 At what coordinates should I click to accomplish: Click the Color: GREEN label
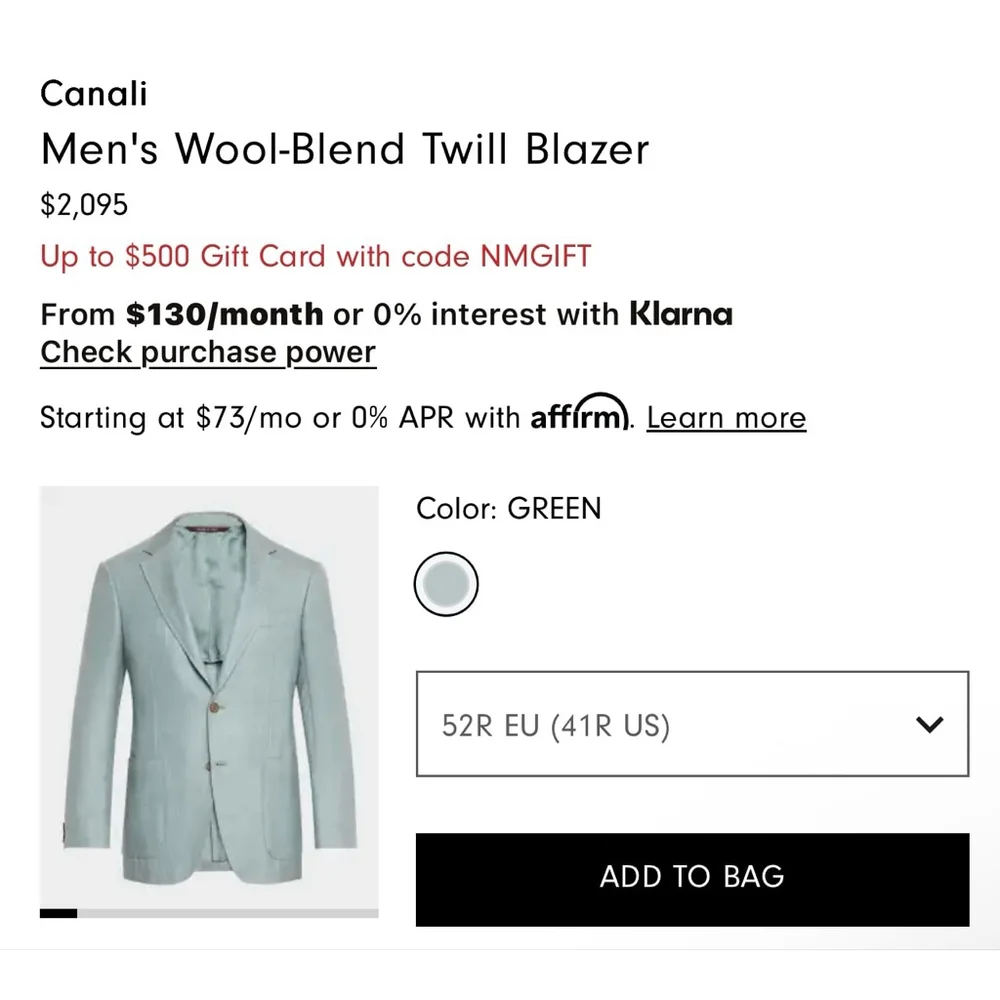pos(508,509)
